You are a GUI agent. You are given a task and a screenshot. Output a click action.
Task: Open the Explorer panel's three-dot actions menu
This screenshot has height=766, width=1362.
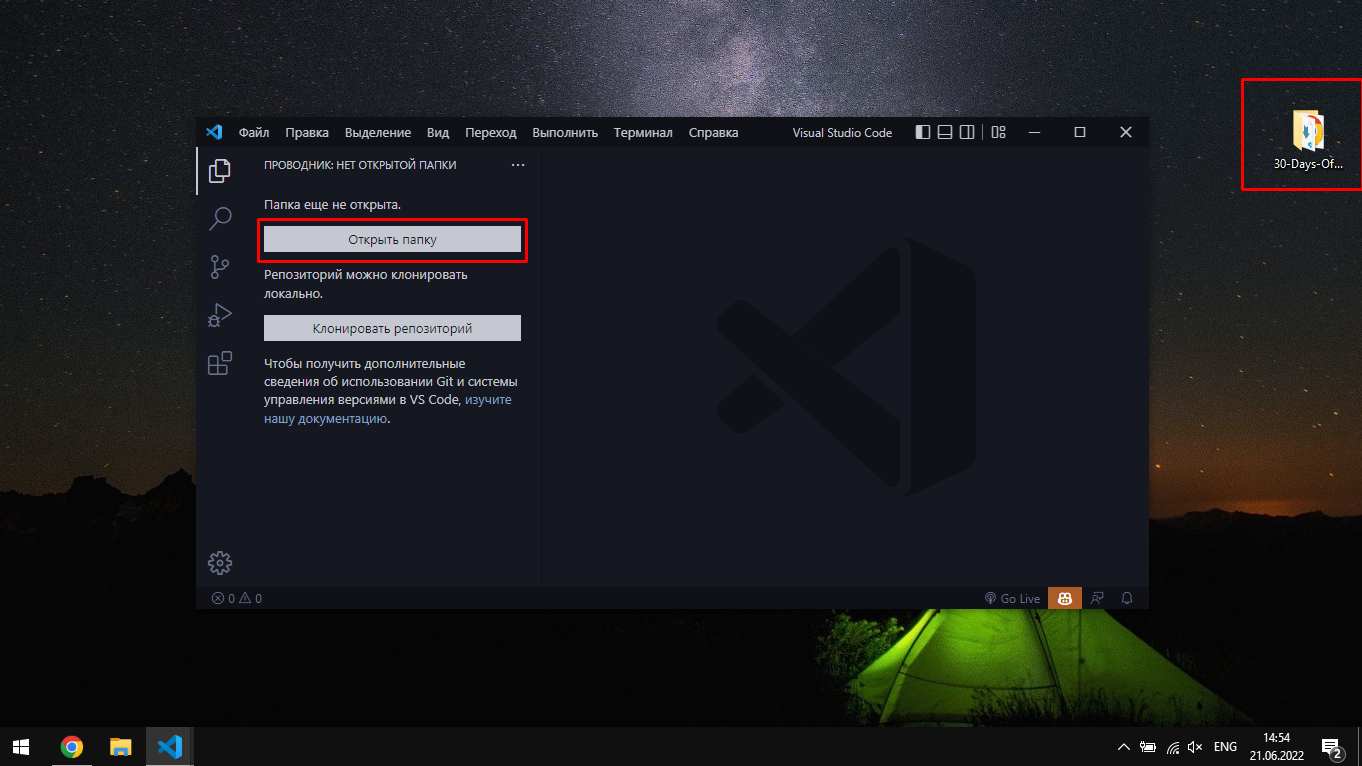click(518, 165)
